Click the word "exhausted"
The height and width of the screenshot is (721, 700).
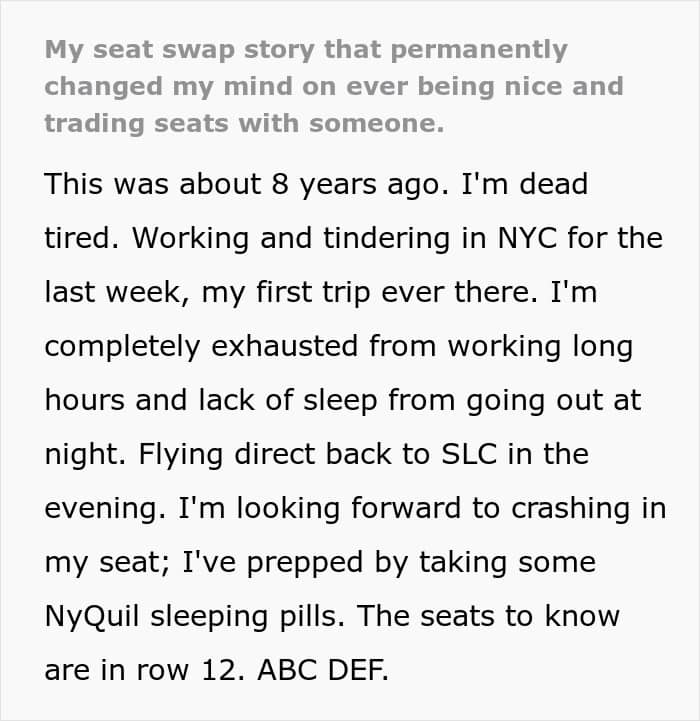pos(284,346)
